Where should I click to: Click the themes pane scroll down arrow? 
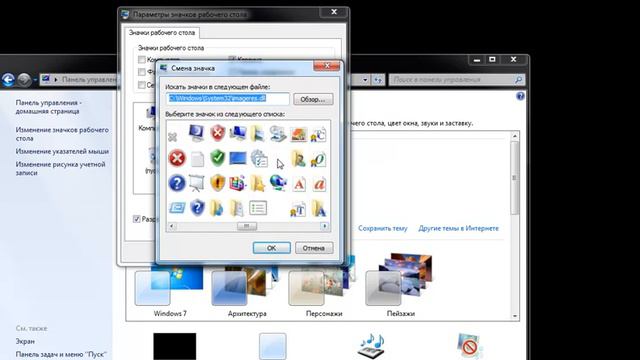(x=515, y=316)
